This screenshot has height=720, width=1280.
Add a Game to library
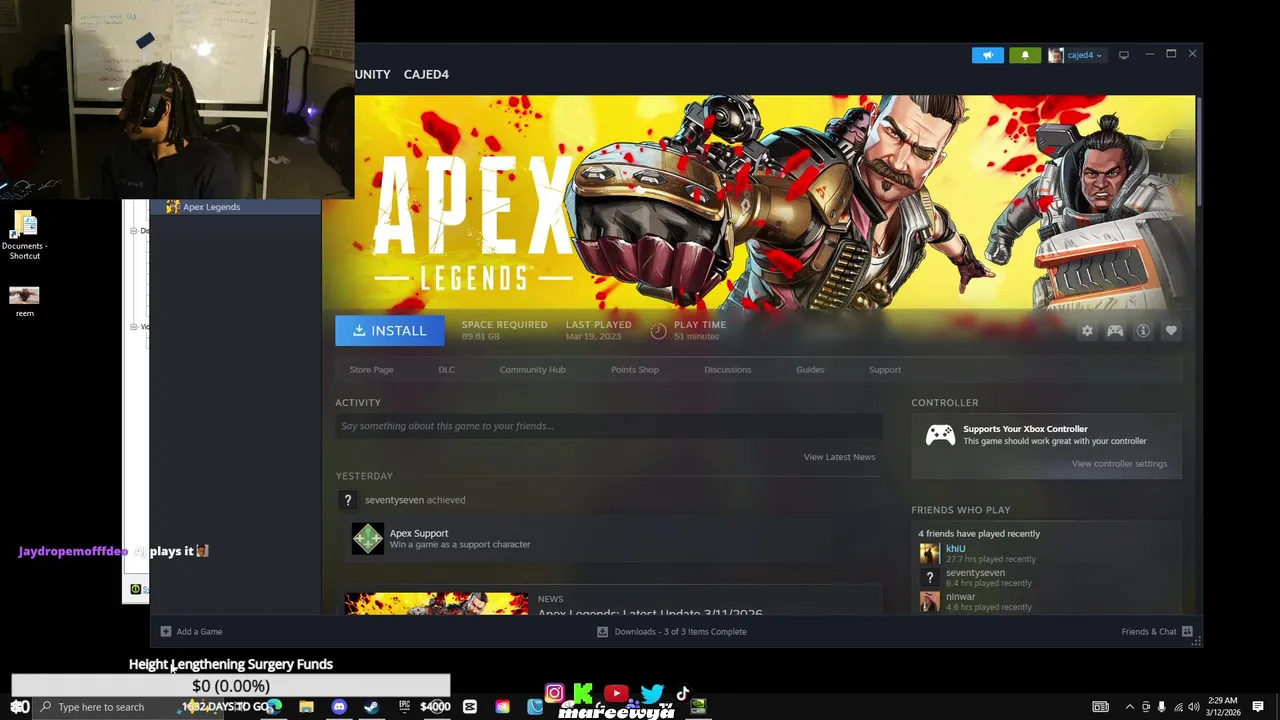(192, 632)
